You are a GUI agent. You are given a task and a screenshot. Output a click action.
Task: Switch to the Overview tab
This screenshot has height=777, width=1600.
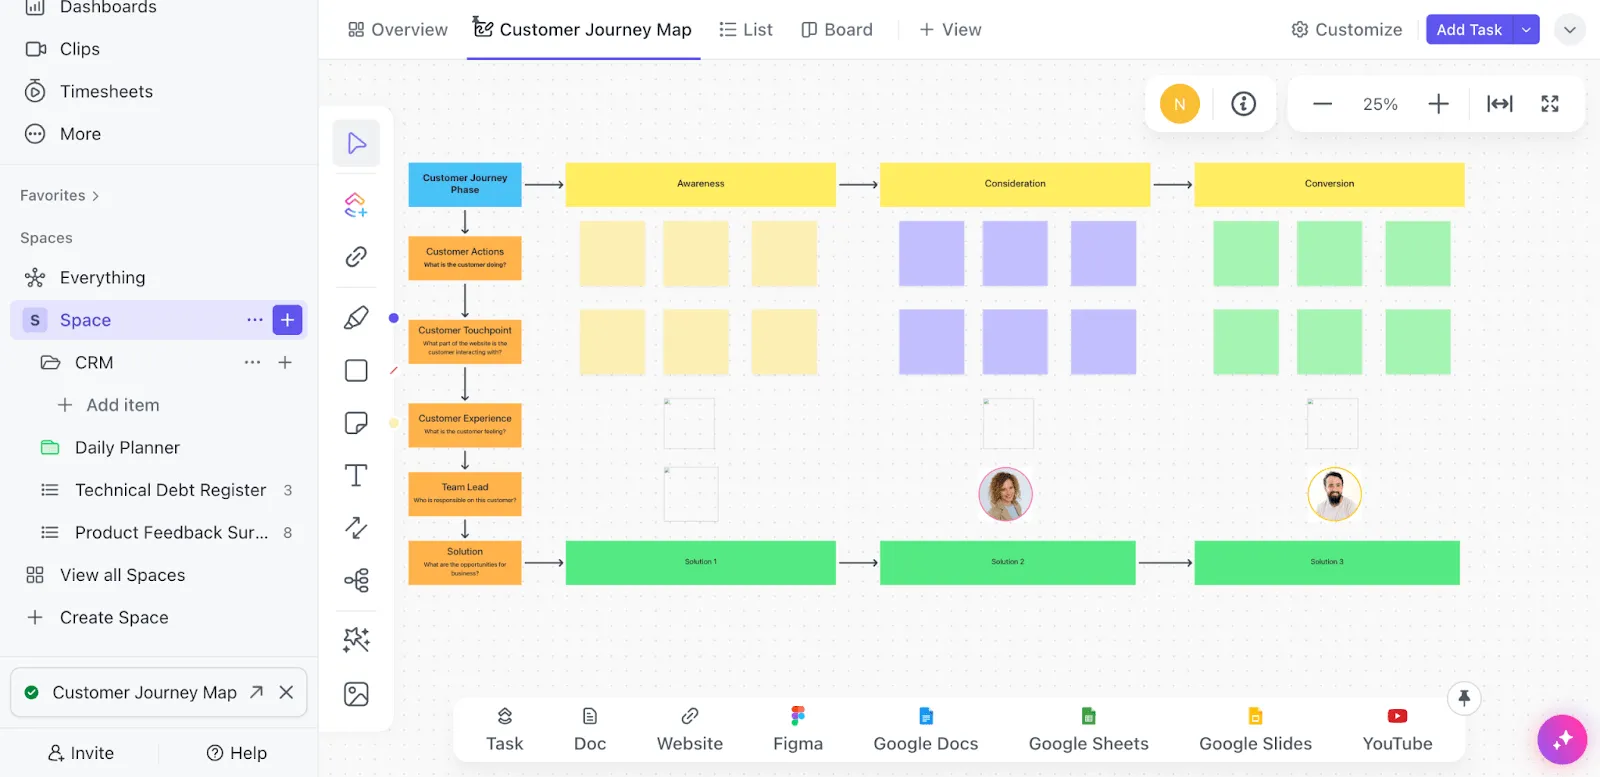point(398,30)
